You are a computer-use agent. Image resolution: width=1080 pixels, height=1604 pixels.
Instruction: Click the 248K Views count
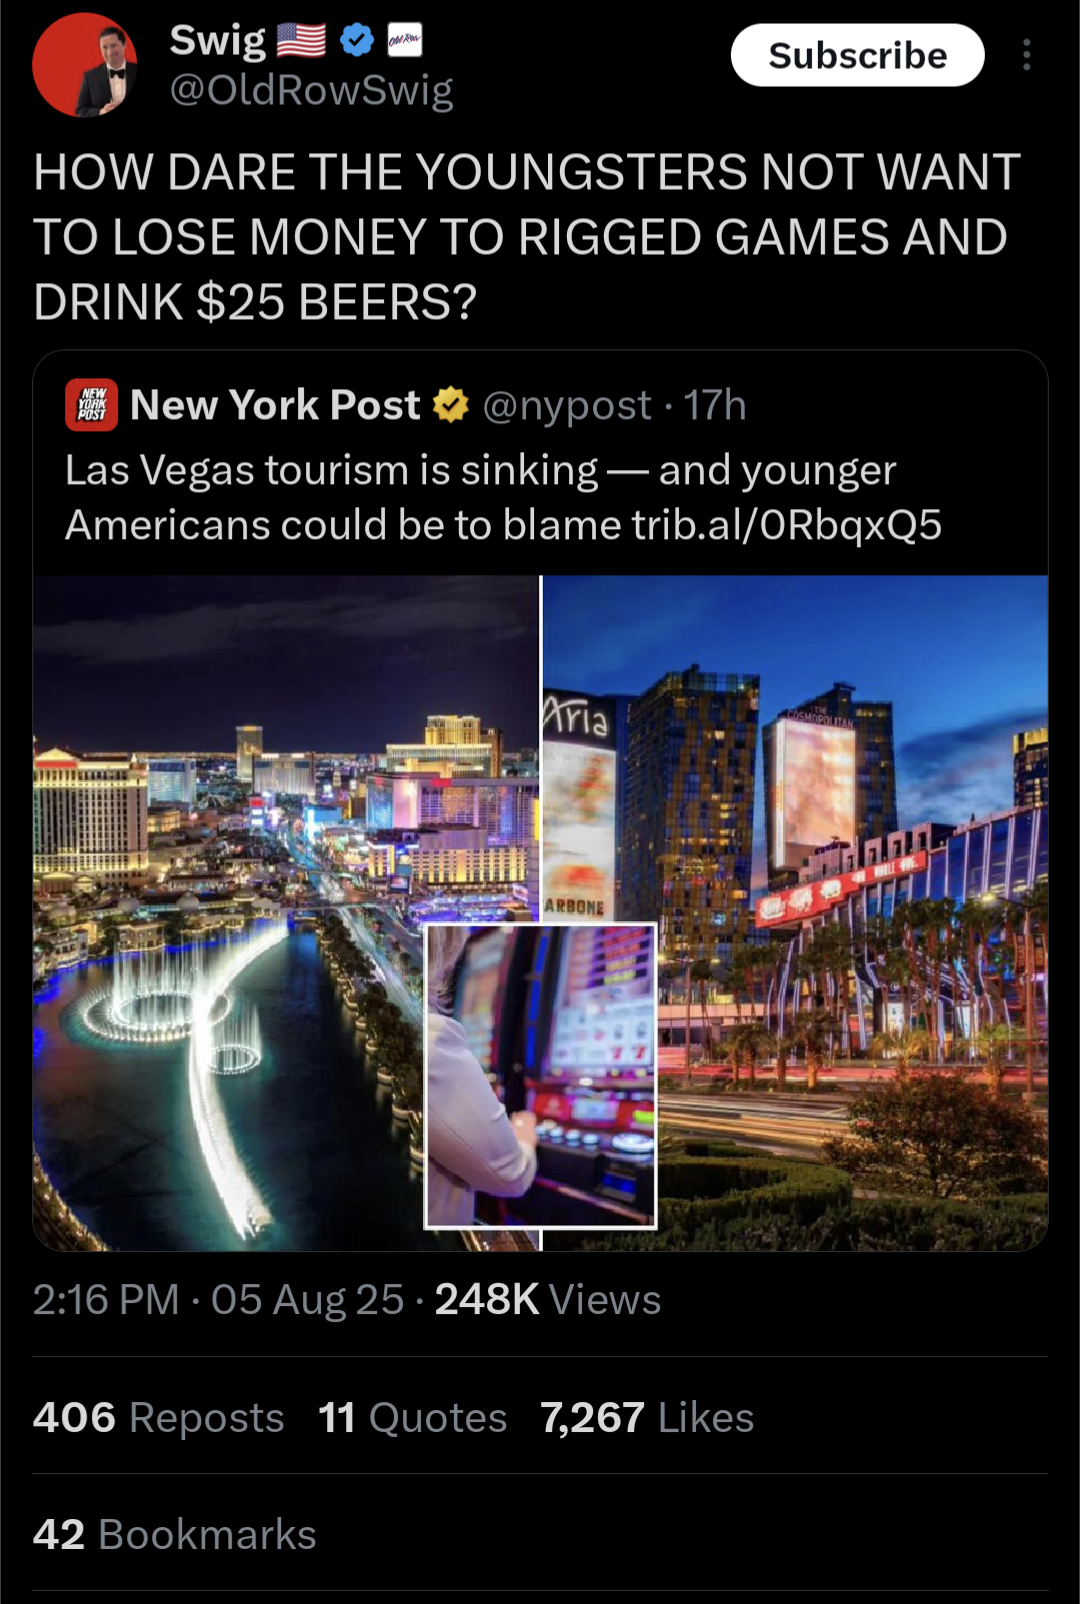coord(548,1300)
